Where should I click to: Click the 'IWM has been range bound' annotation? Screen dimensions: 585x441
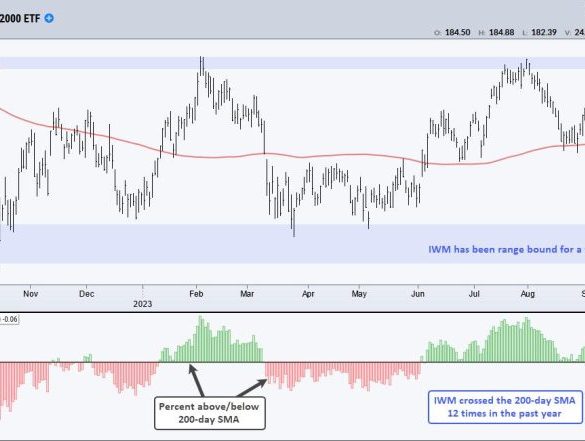506,249
